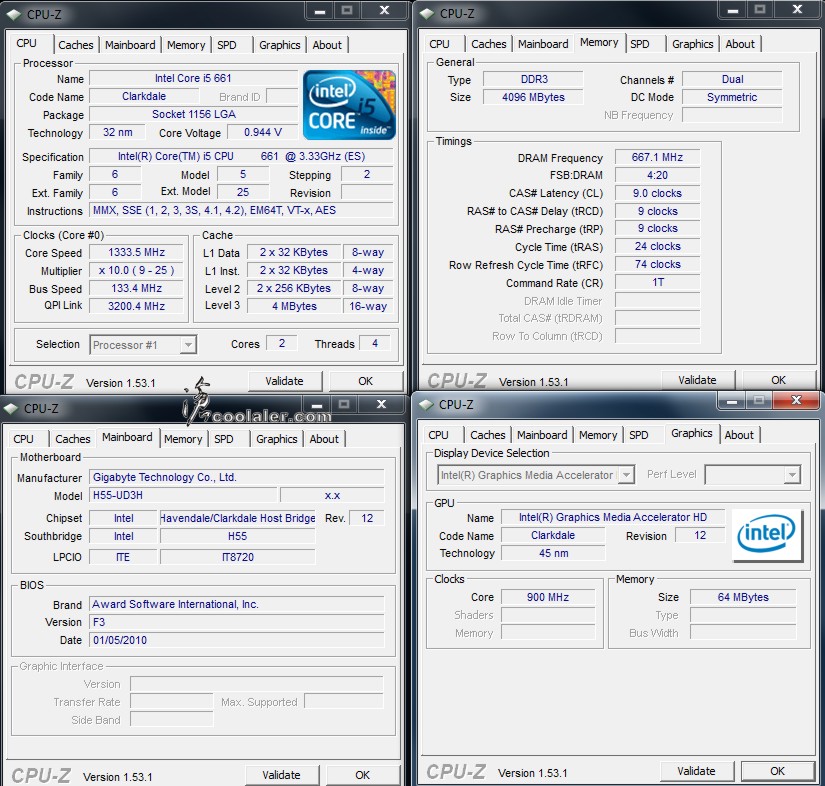Click the GPU memory Size 64 MBytes
This screenshot has height=786, width=825.
click(x=743, y=598)
